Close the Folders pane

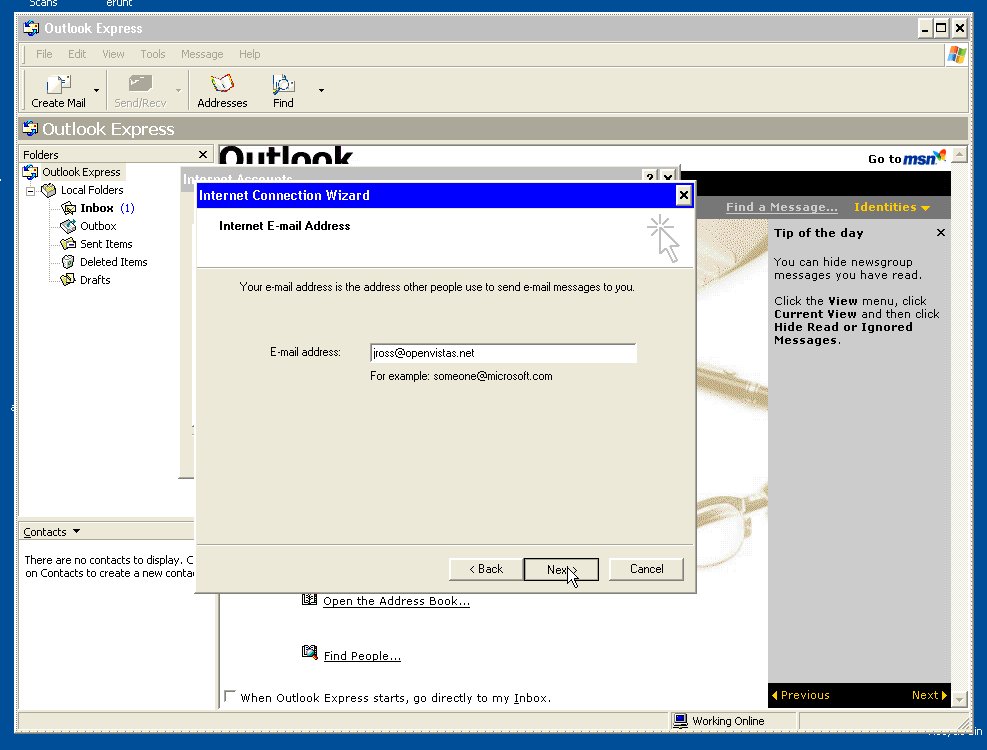click(x=203, y=154)
